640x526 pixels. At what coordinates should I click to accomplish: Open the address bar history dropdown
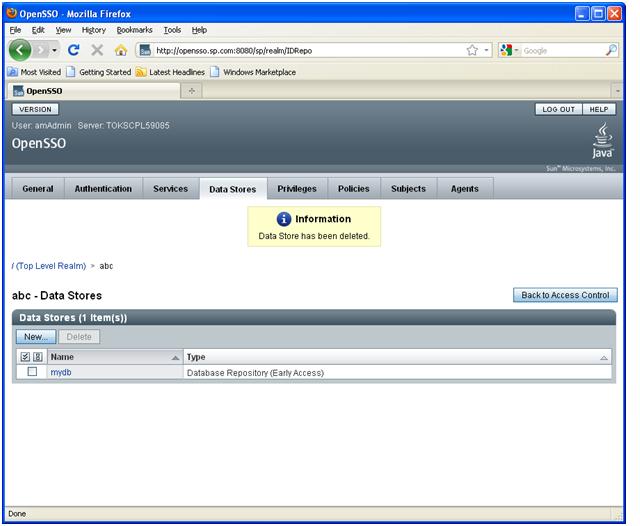coord(486,50)
